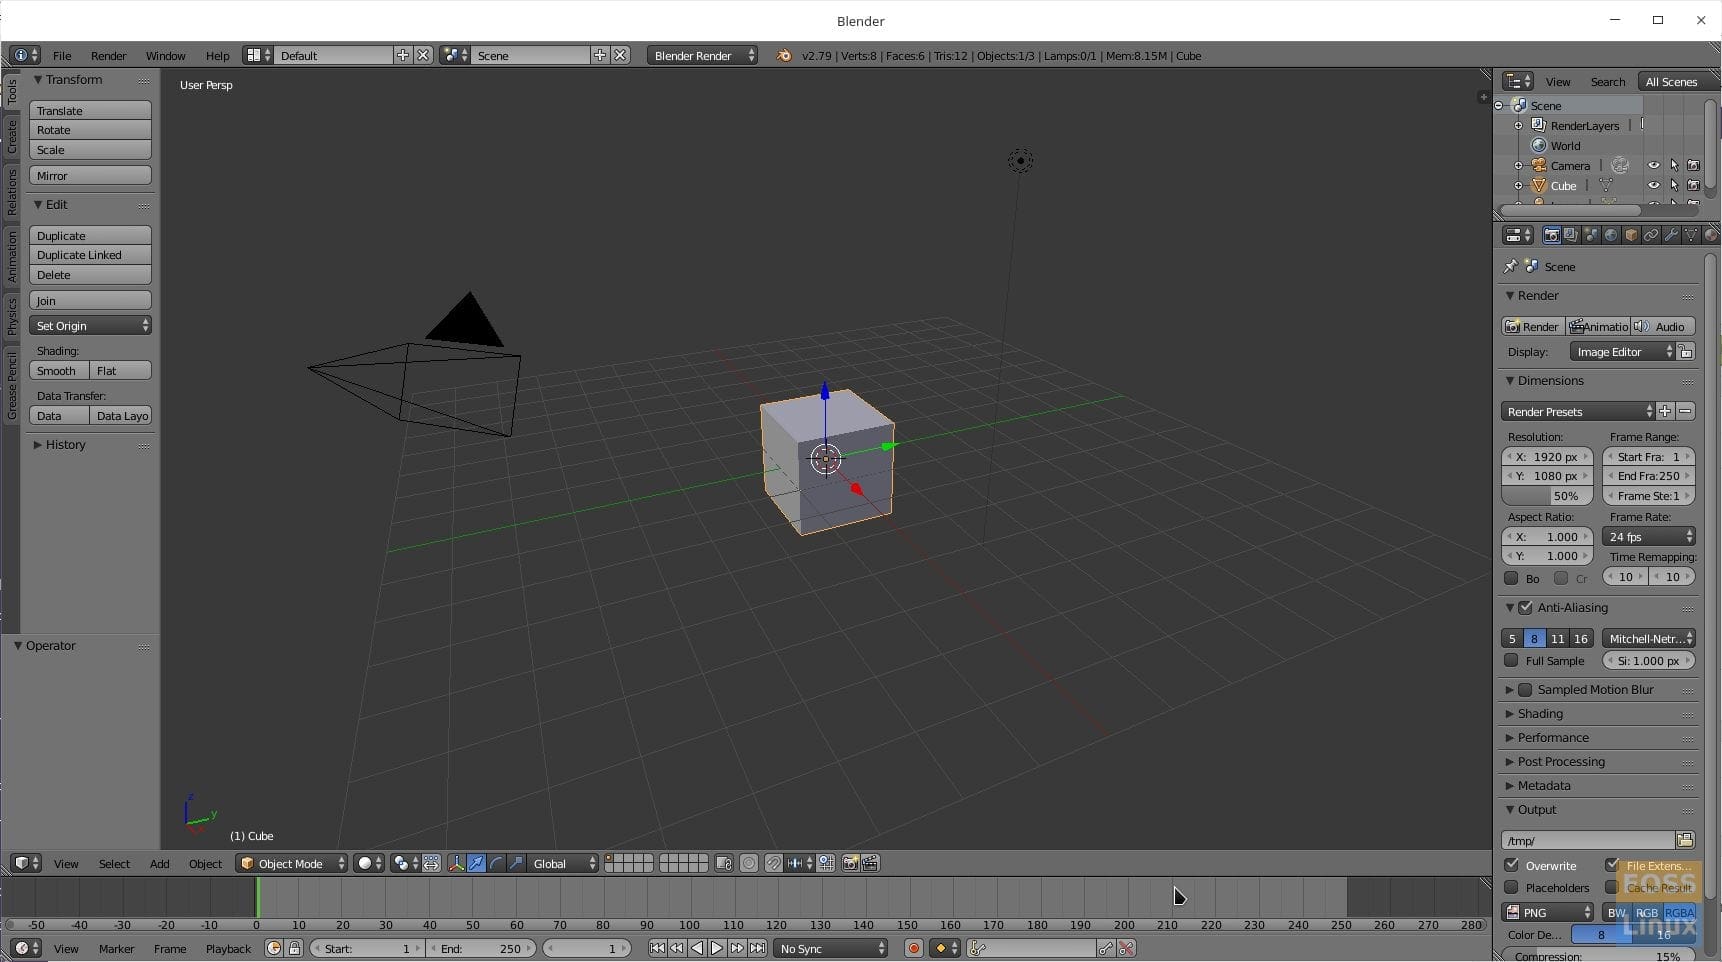Click the Duplicate Linked button
Screen dimensions: 1722x962
tap(90, 255)
